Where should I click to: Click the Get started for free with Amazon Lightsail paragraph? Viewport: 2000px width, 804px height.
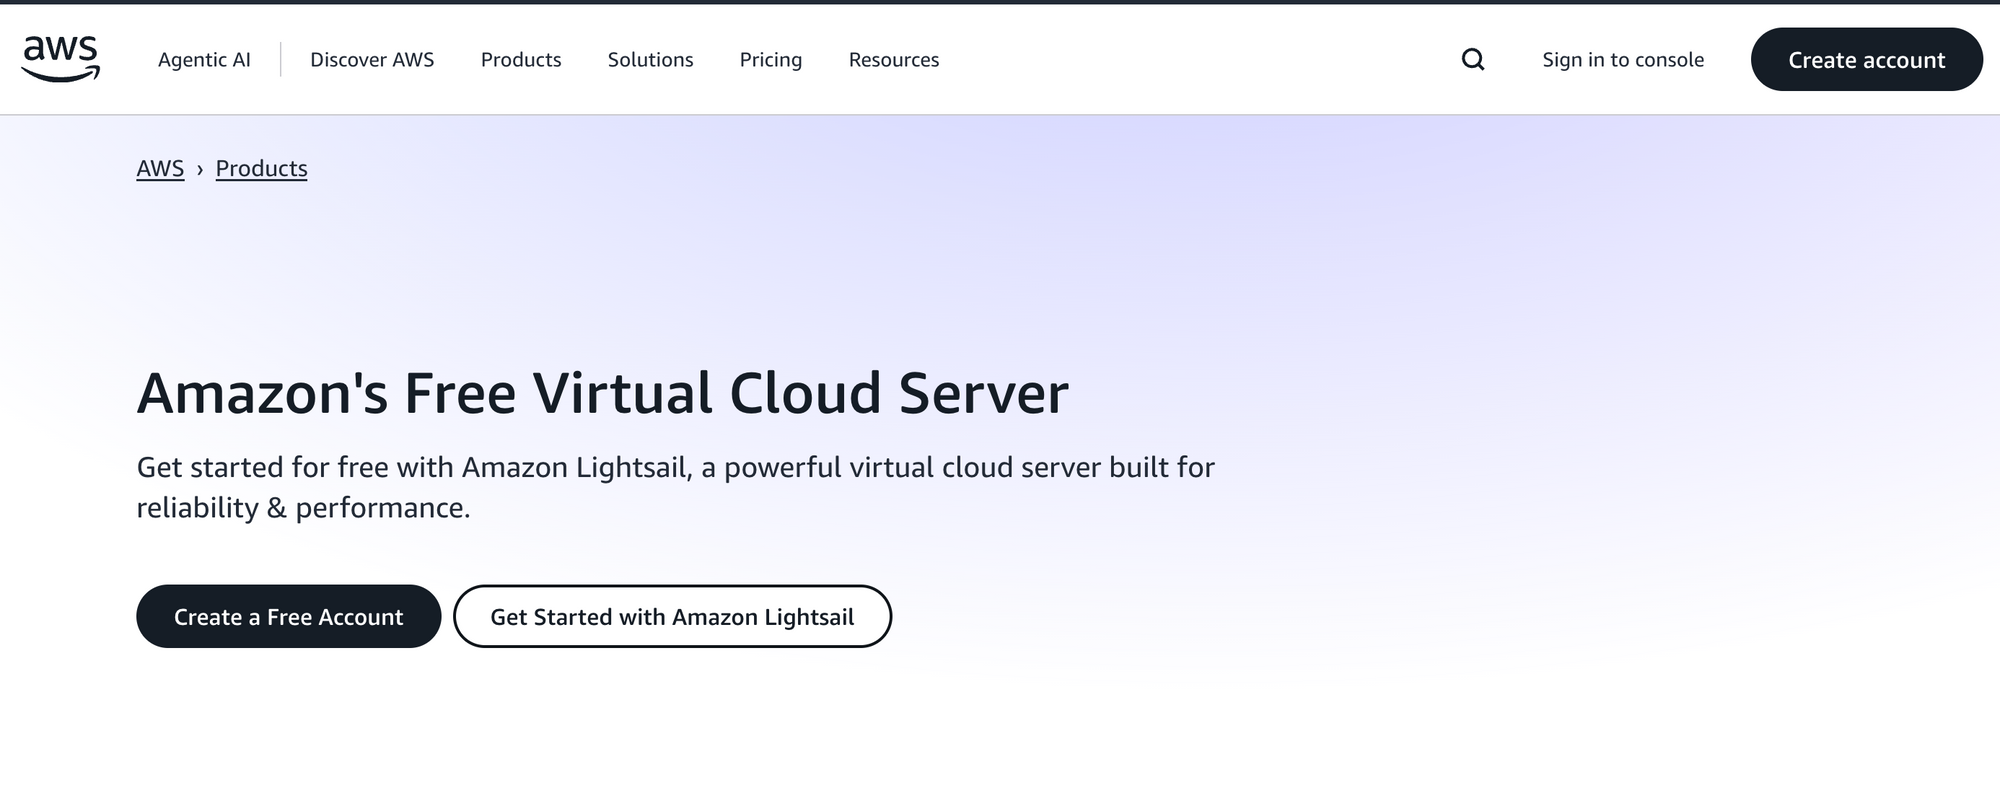pos(676,487)
